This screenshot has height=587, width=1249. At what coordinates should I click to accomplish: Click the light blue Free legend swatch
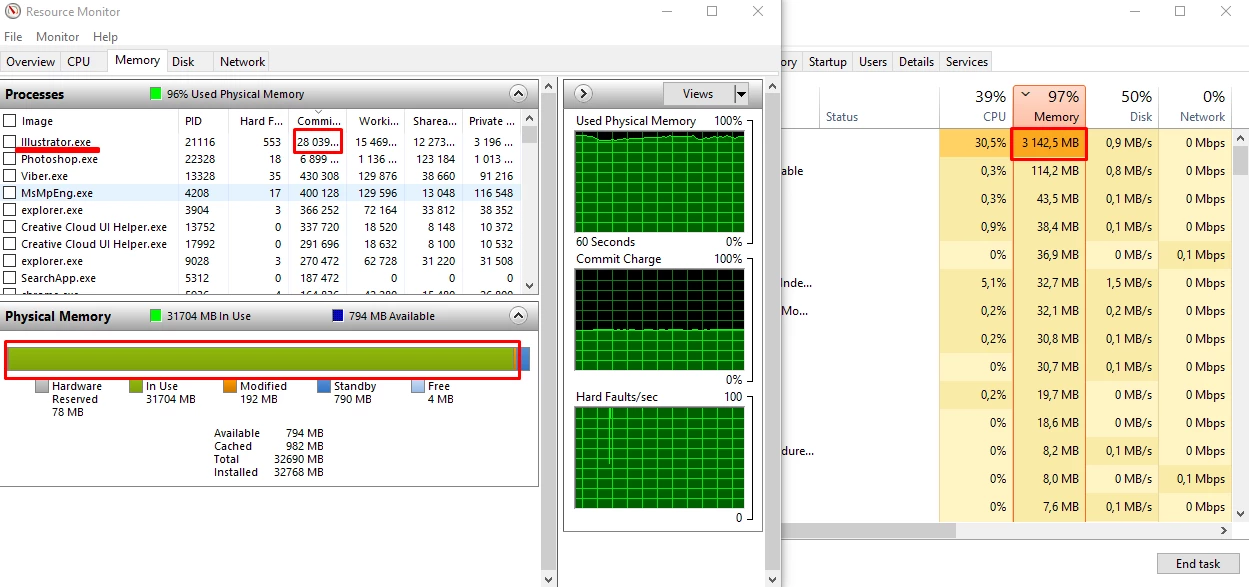(x=418, y=386)
